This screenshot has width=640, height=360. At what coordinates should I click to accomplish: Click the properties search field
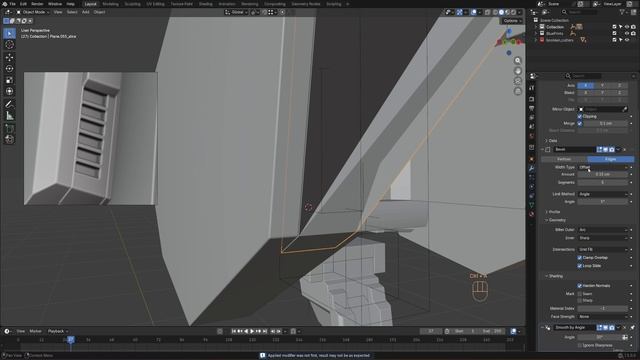[x=584, y=76]
